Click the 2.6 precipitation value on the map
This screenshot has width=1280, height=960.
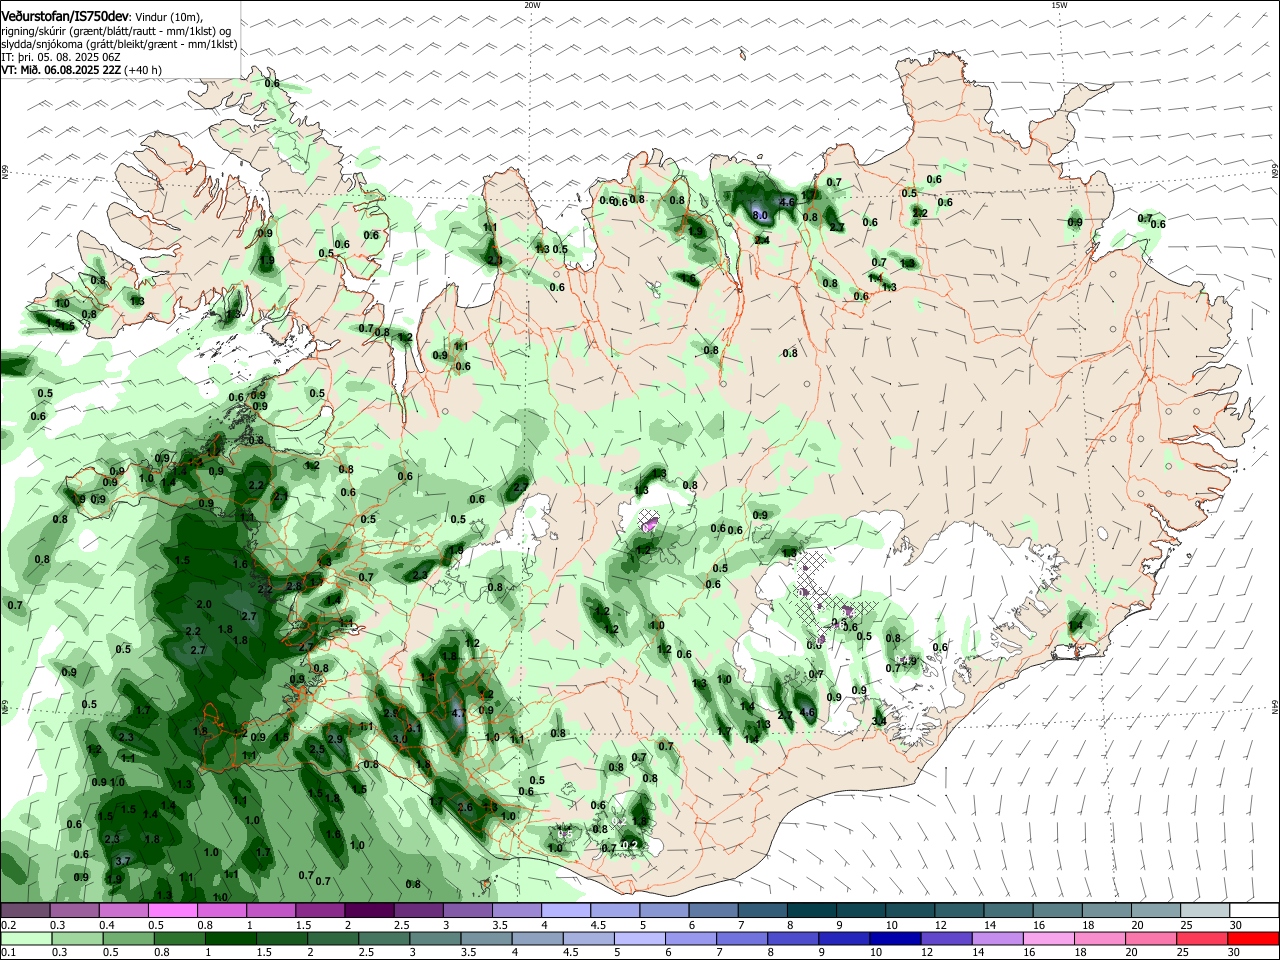coord(464,807)
